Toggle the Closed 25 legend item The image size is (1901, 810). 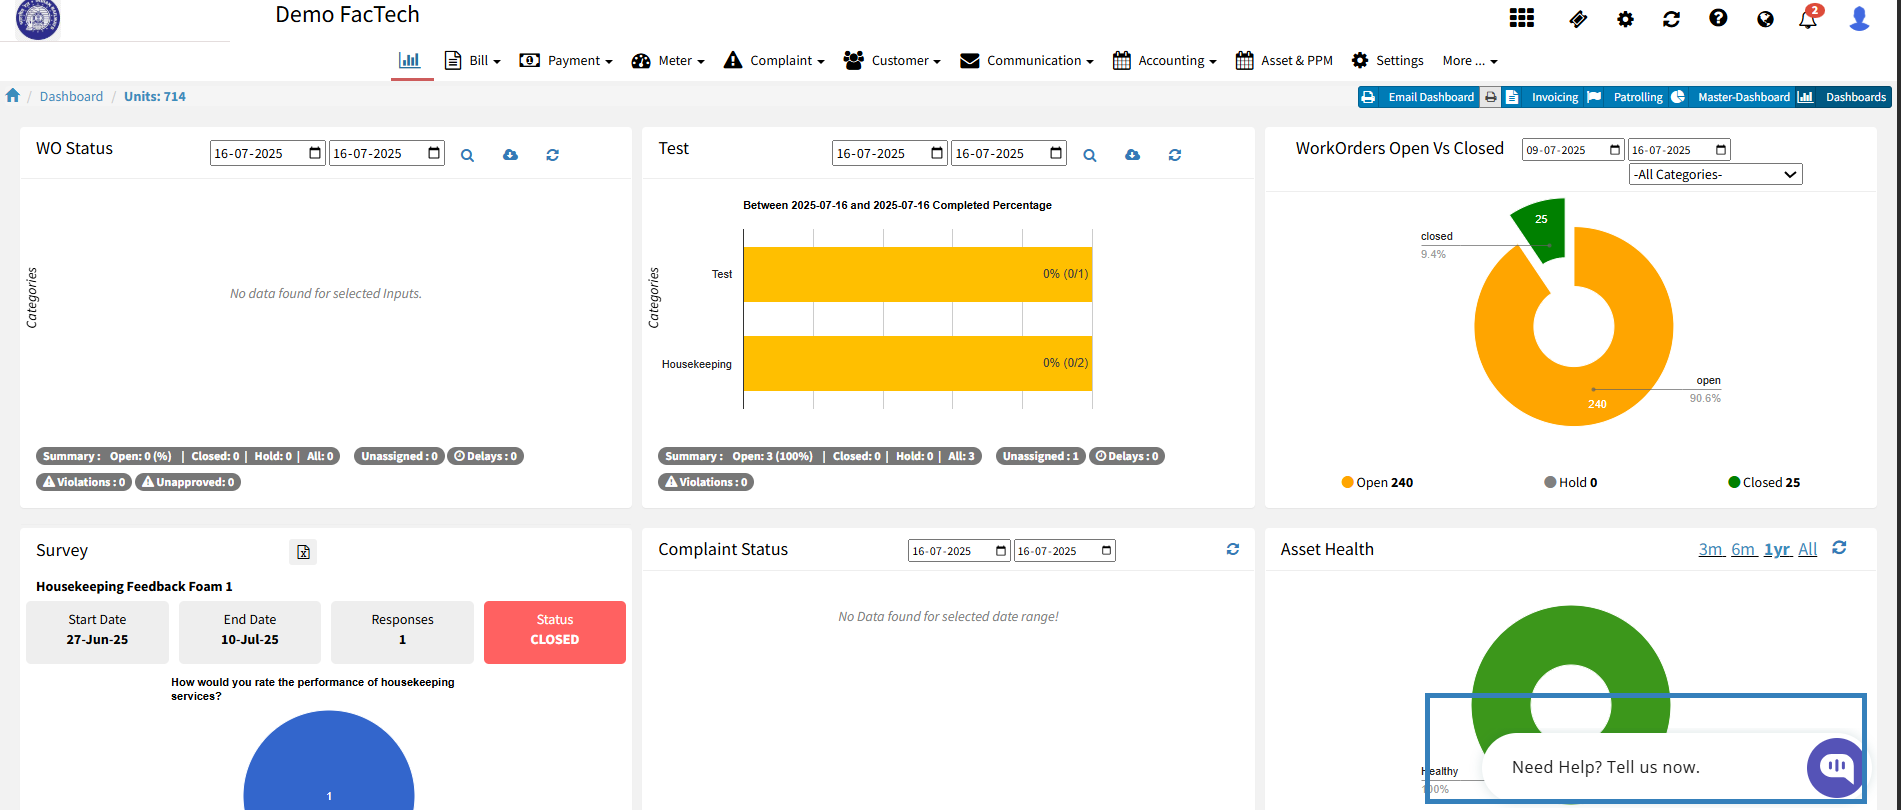click(x=1763, y=482)
